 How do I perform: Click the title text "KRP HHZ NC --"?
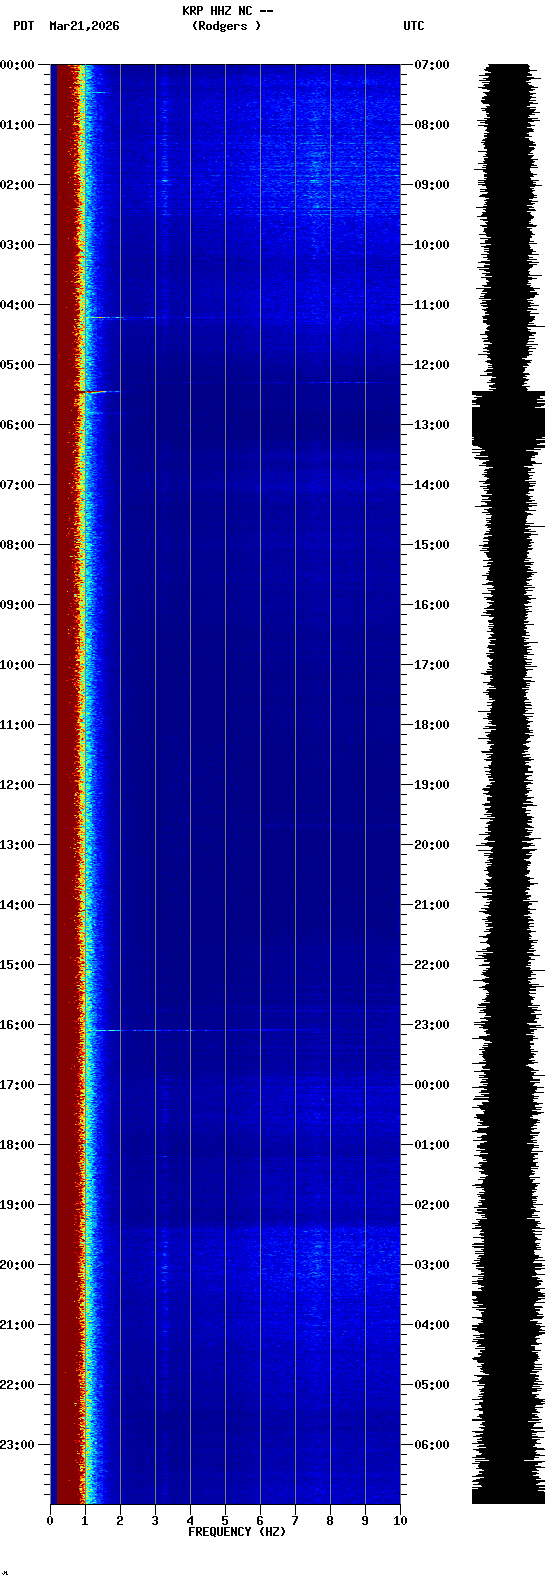(227, 11)
